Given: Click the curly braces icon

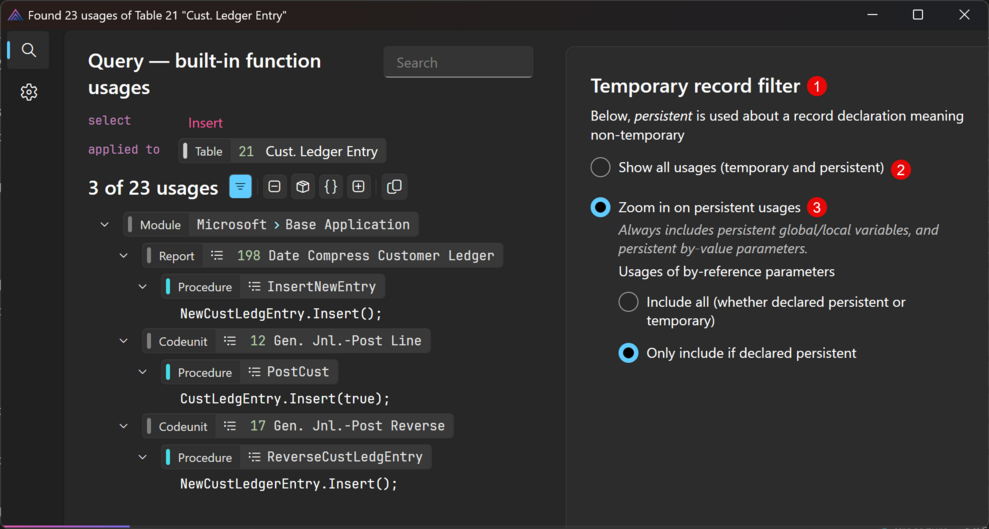Looking at the screenshot, I should (x=330, y=187).
